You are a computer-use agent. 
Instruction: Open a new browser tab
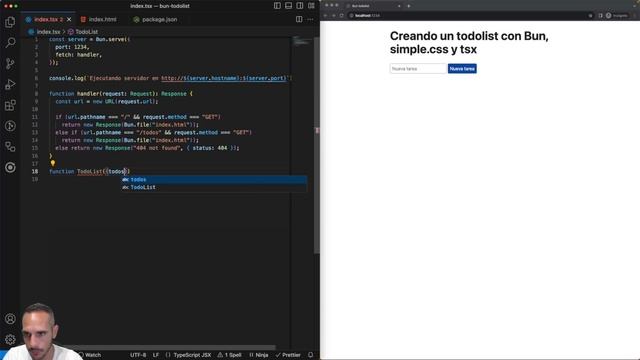click(x=409, y=6)
